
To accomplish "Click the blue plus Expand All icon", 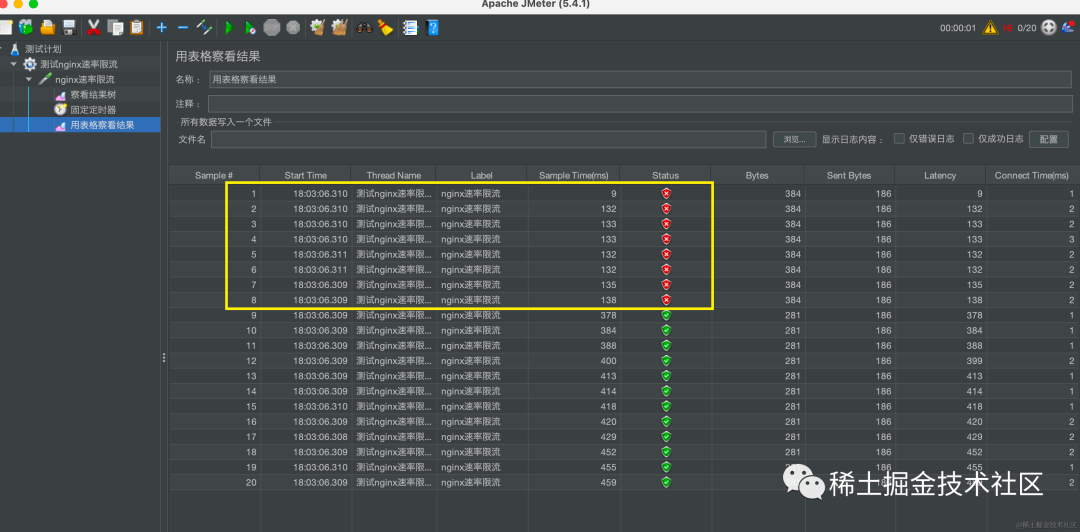I will [162, 28].
